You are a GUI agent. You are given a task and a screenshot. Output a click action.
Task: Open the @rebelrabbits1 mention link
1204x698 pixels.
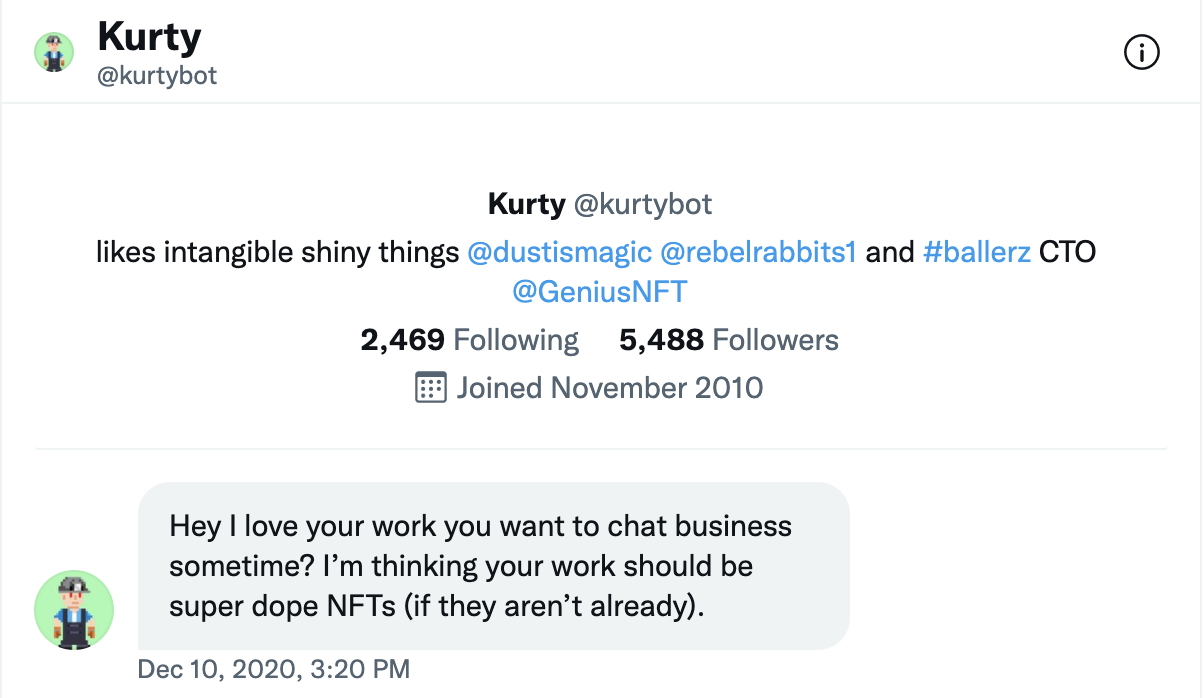coord(758,252)
